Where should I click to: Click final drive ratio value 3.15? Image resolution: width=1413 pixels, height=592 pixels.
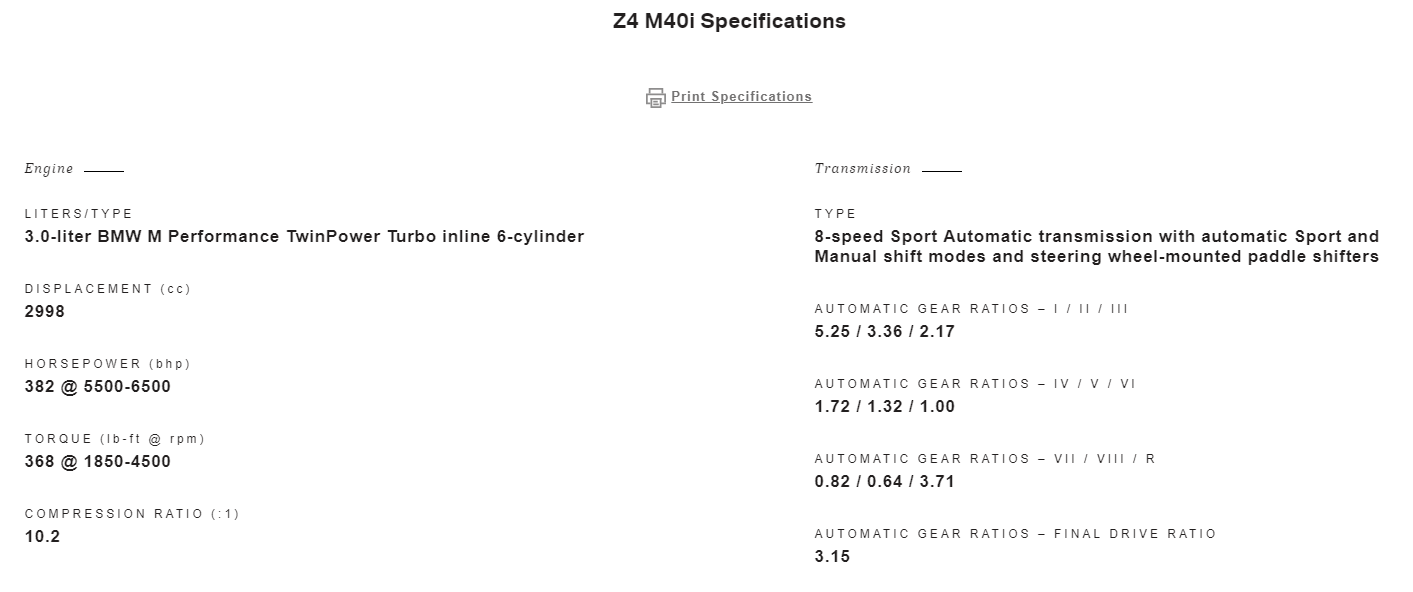tap(832, 557)
